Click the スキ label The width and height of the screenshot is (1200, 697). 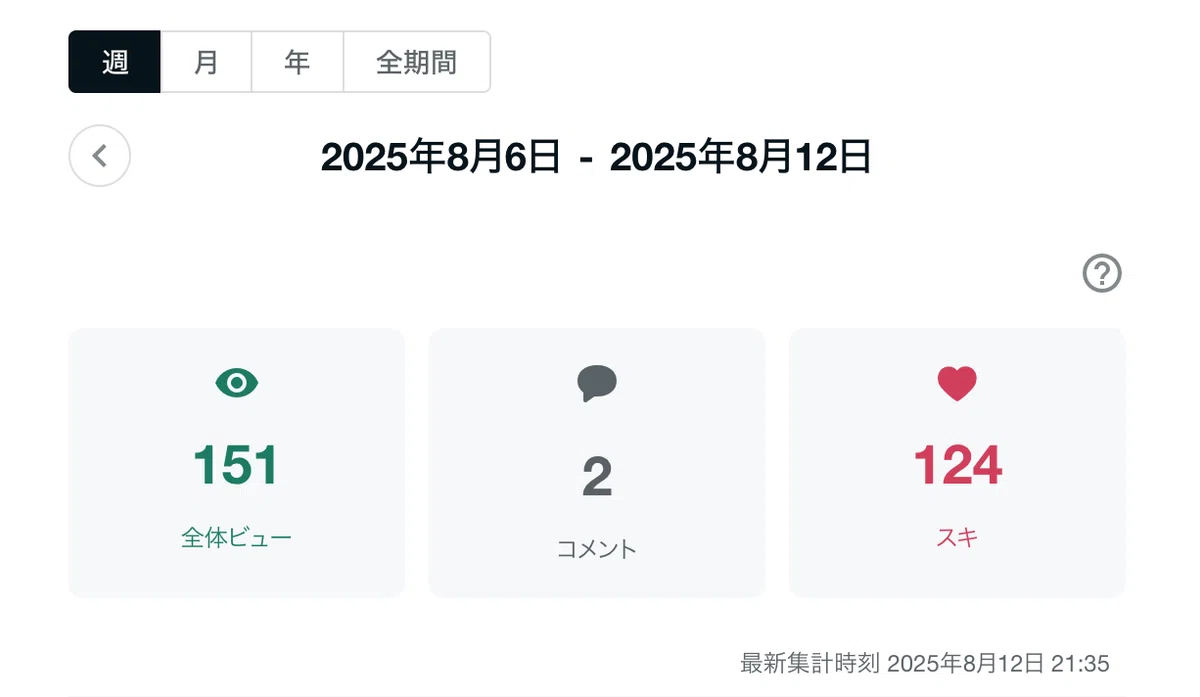tap(957, 537)
